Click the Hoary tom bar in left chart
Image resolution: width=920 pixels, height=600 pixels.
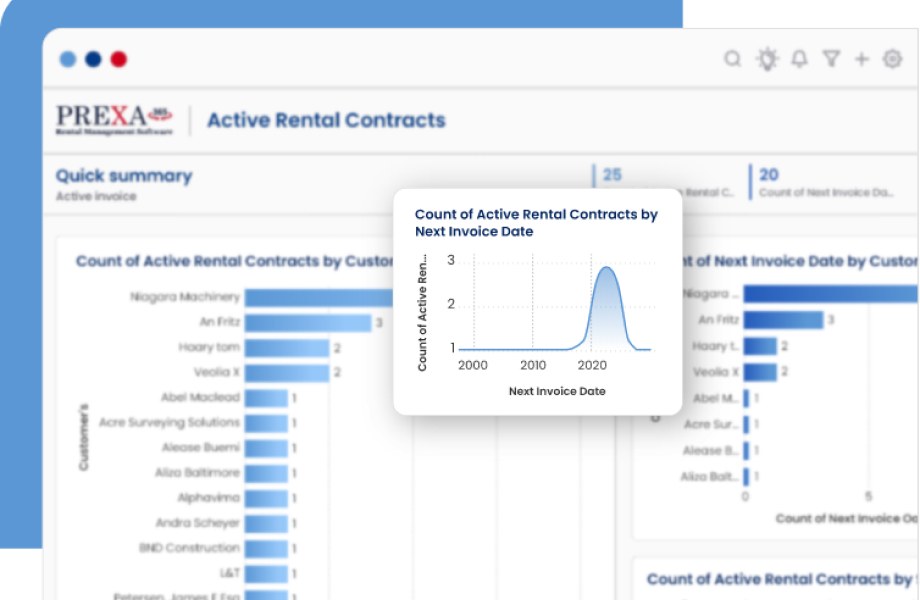(287, 348)
